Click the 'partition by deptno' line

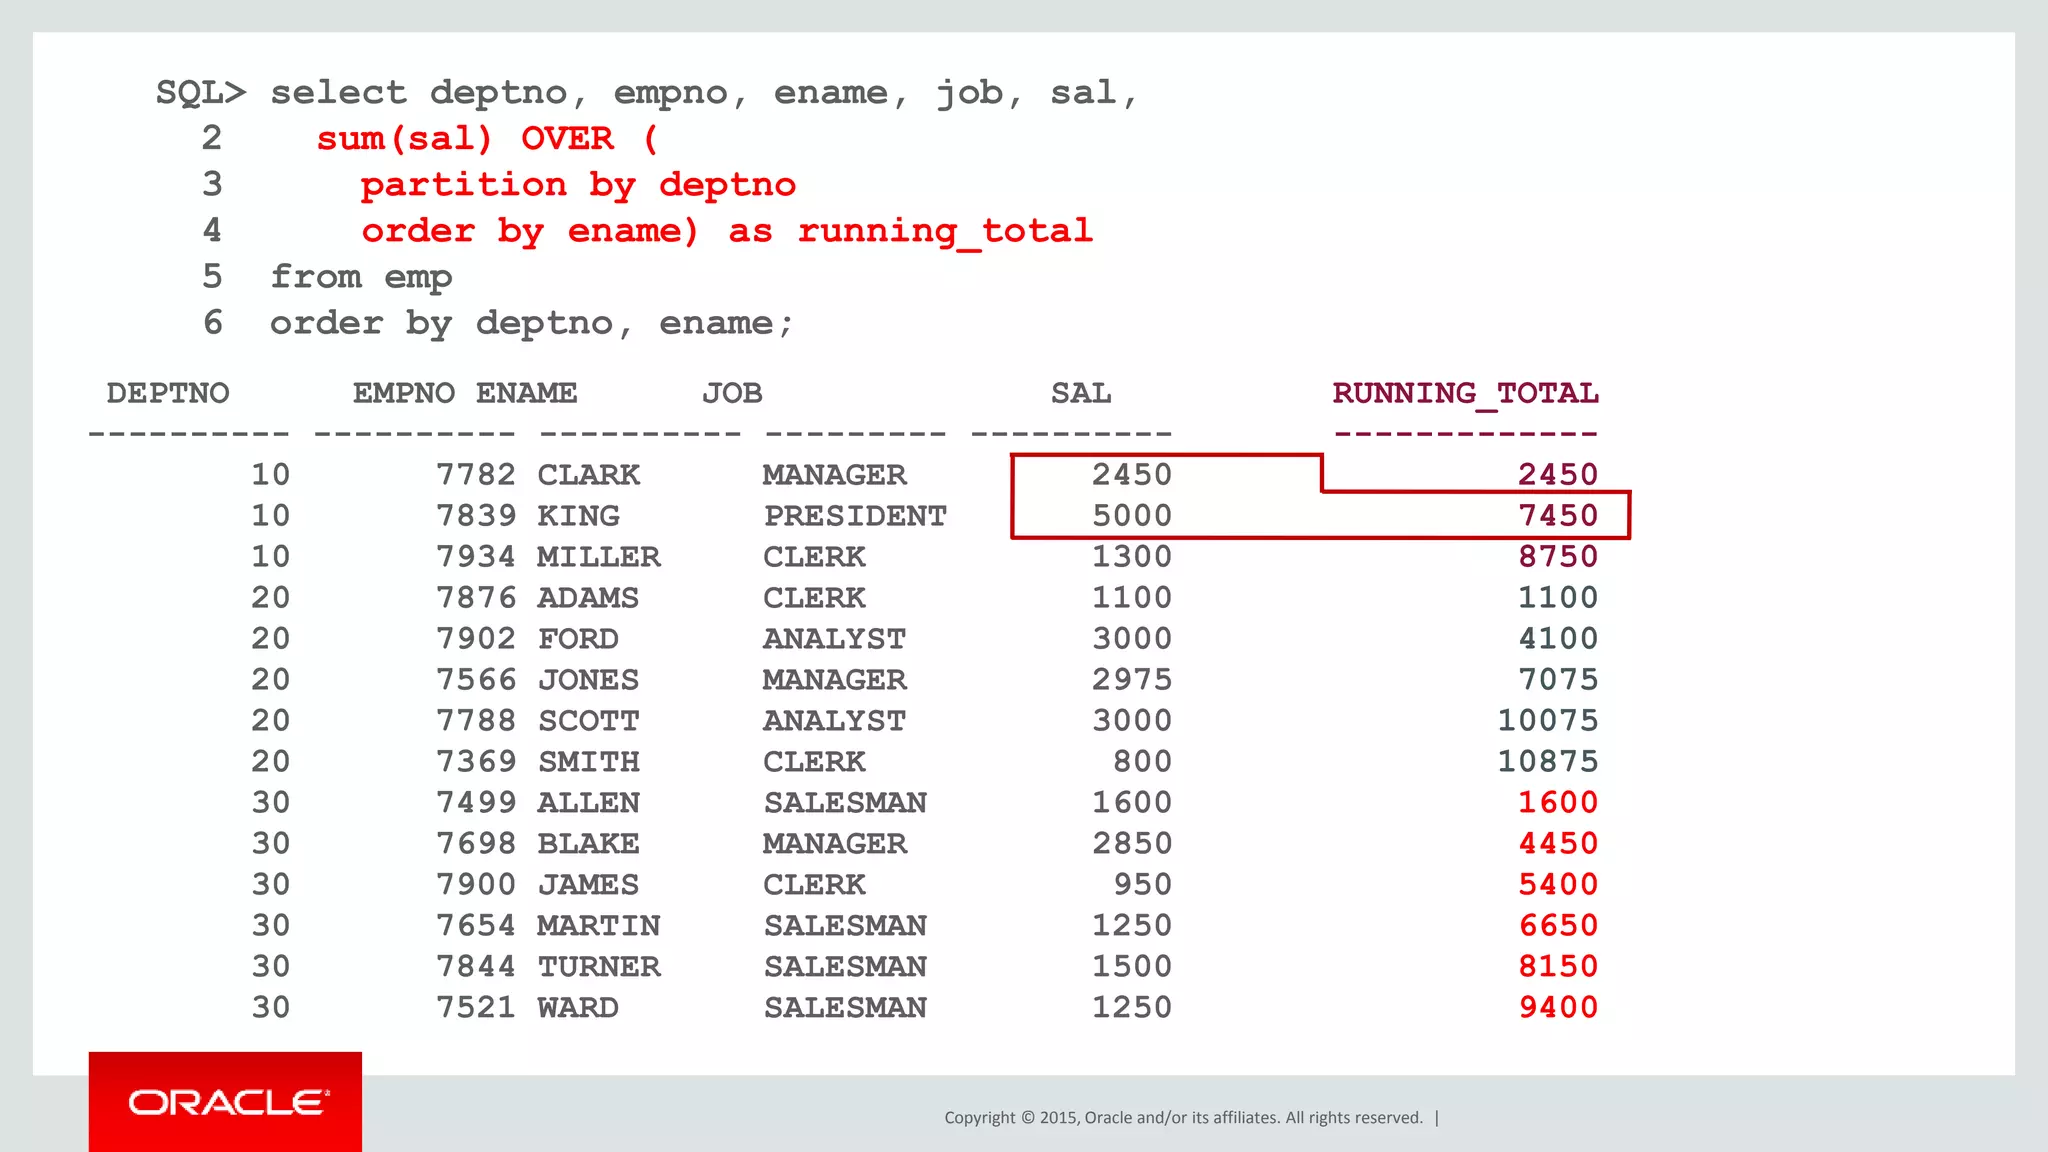(579, 185)
